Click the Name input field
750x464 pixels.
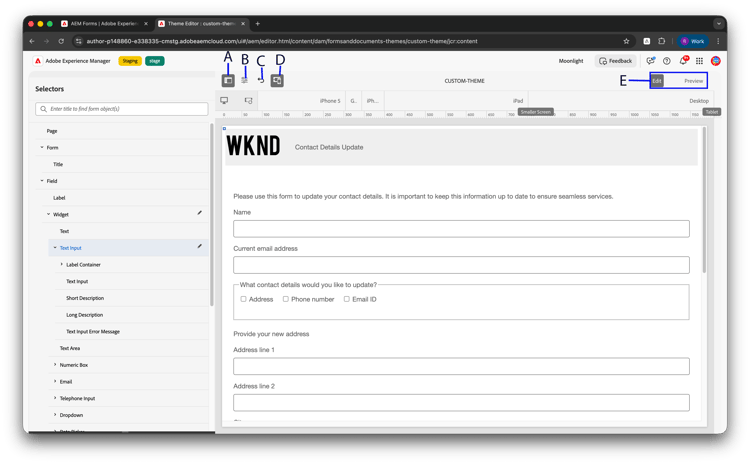point(461,229)
